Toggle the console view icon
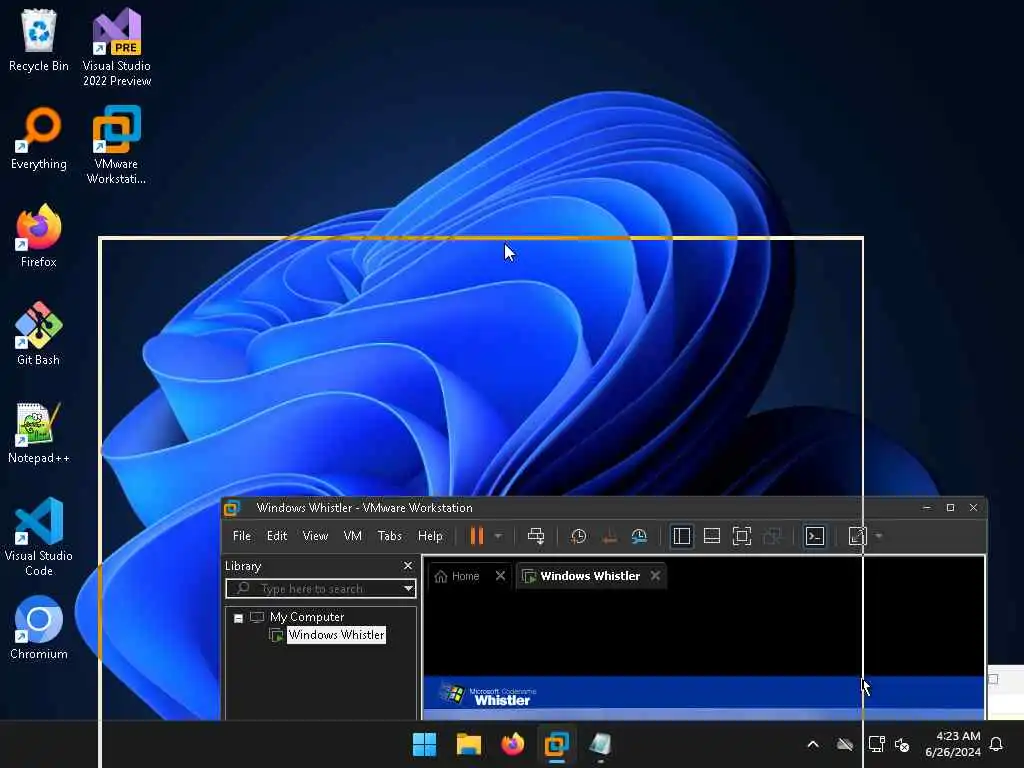 [815, 536]
